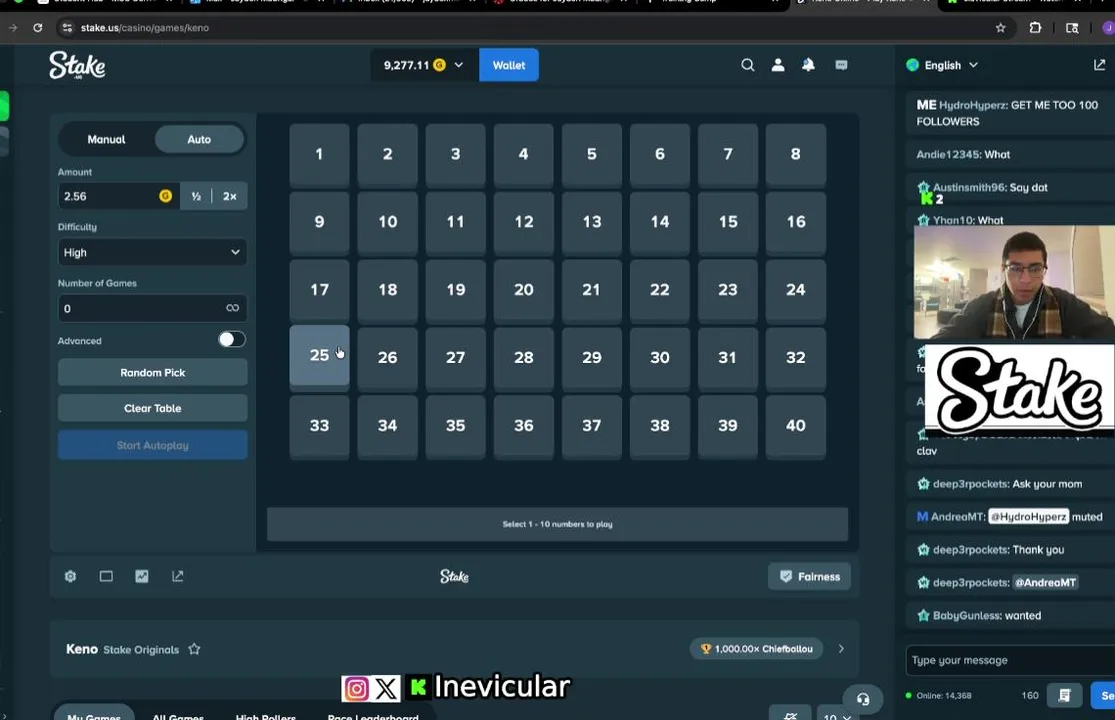Open BabyGunless user in chat
The width and height of the screenshot is (1115, 720).
[x=967, y=616]
